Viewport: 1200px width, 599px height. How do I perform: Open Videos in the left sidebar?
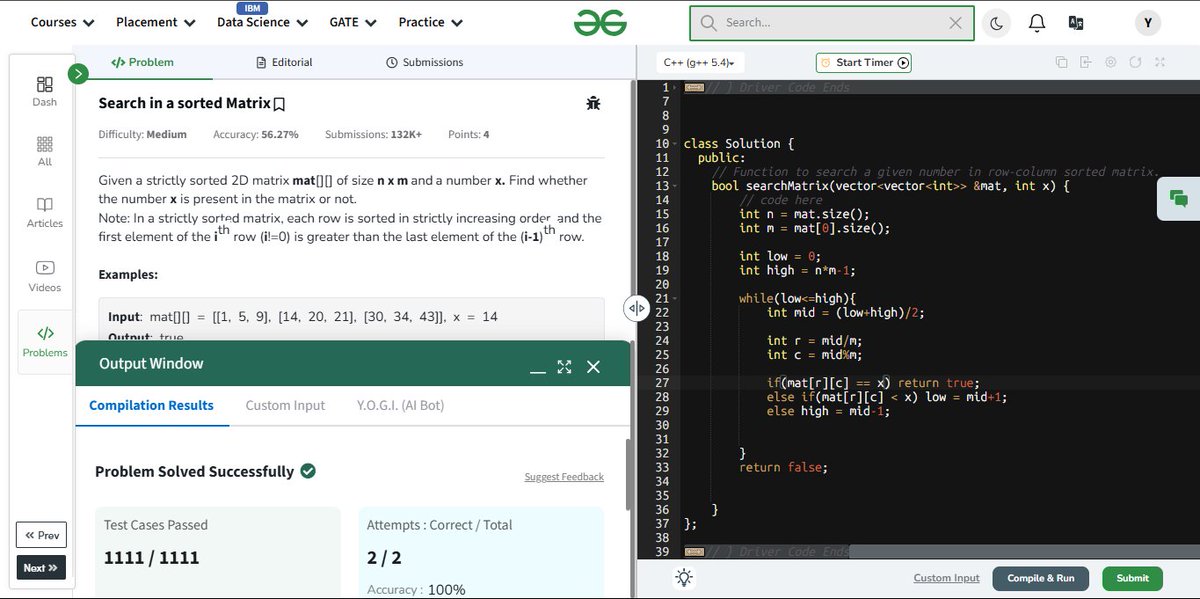[x=45, y=276]
